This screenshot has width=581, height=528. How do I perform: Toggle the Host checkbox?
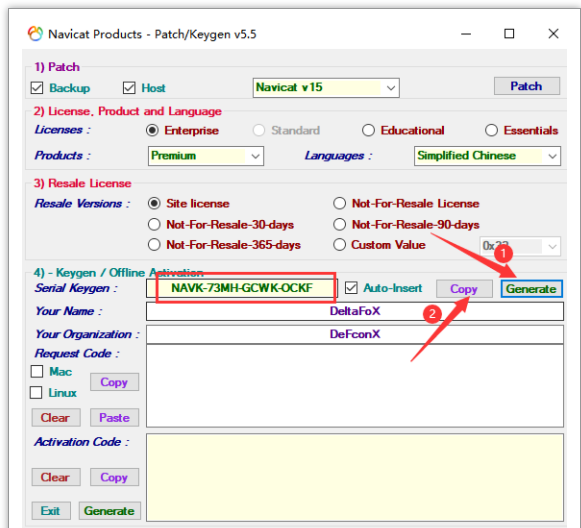tap(129, 88)
